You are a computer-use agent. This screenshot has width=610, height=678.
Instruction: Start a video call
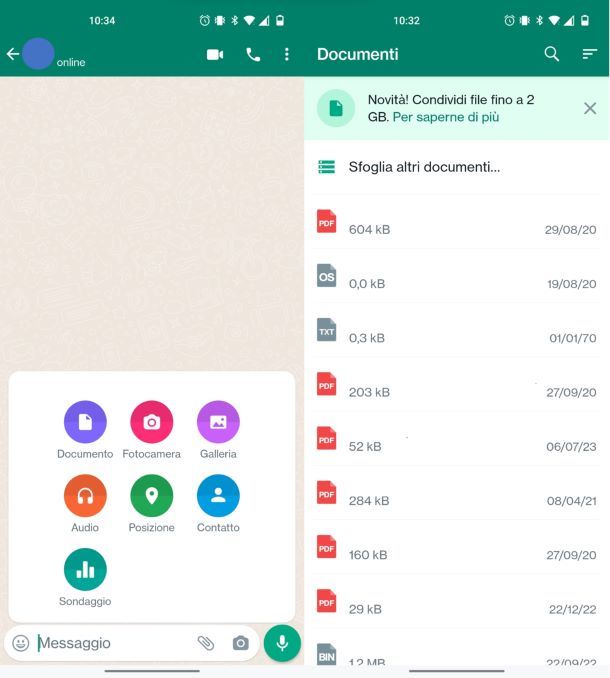coord(215,54)
